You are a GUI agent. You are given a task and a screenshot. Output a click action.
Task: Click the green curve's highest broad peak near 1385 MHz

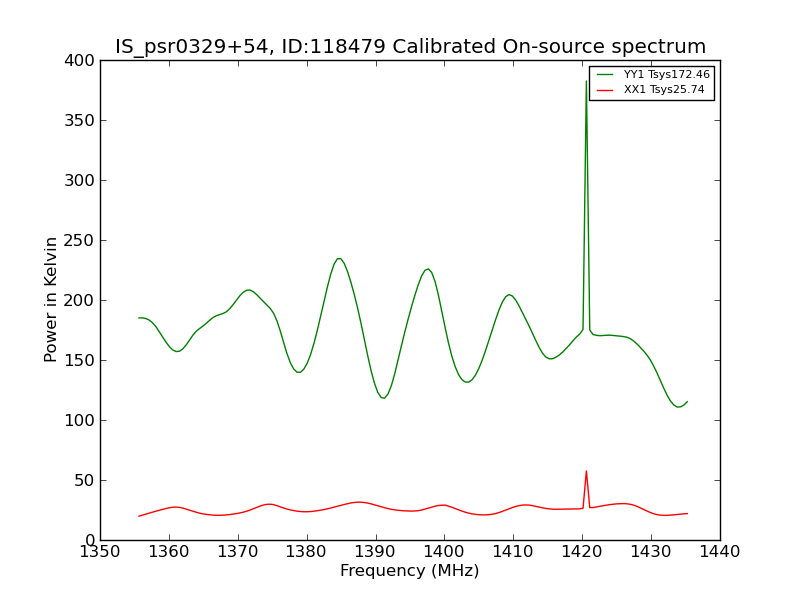338,259
